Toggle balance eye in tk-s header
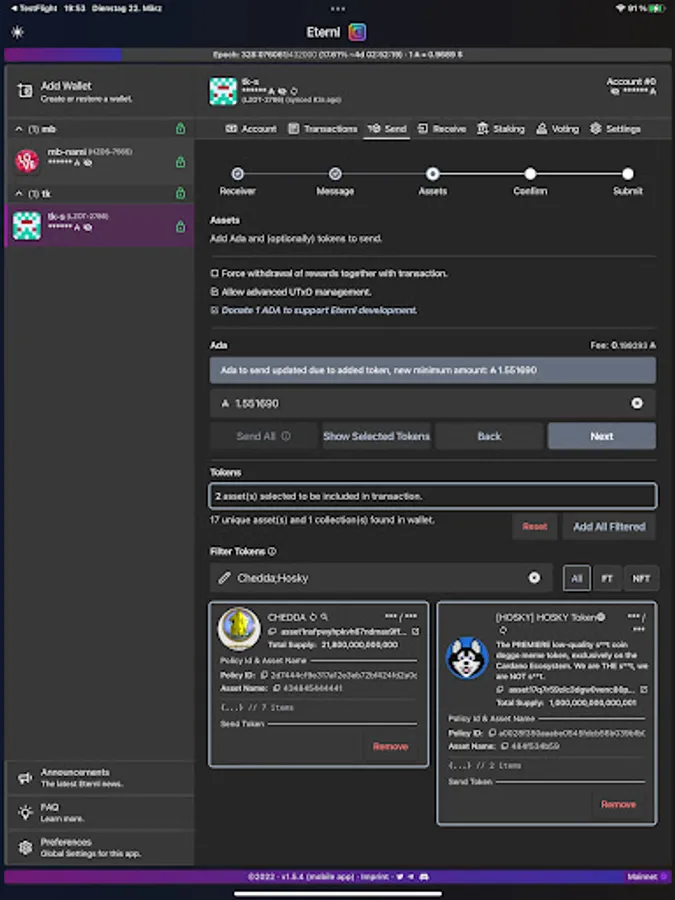Image resolution: width=675 pixels, height=900 pixels. (282, 91)
